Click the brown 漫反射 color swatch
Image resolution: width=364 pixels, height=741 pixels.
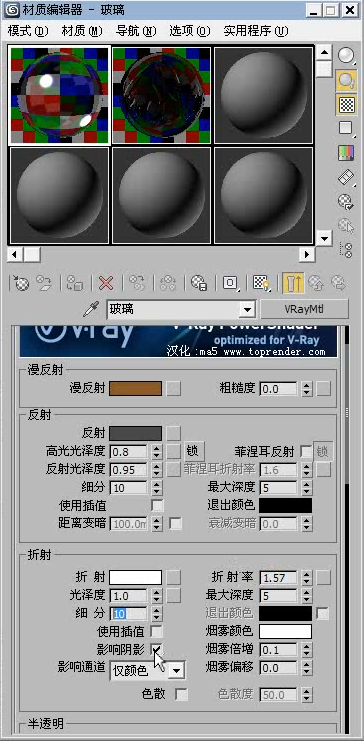coord(136,389)
